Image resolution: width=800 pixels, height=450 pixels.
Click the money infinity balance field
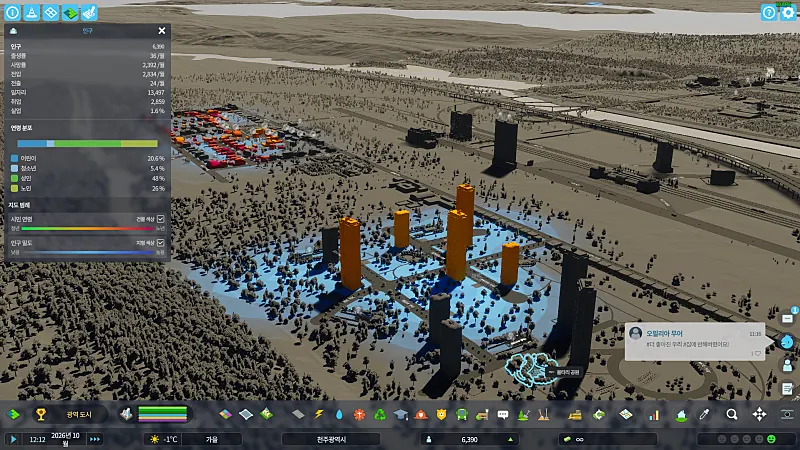[608, 439]
